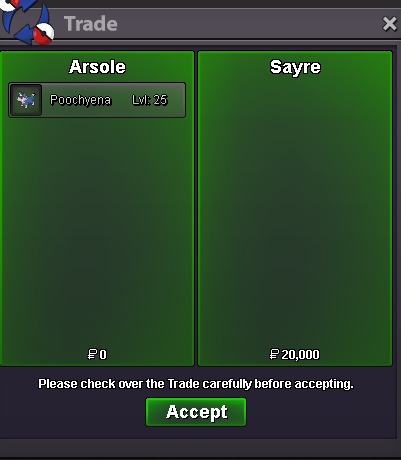
Task: Click the Trade window title text
Action: (91, 24)
